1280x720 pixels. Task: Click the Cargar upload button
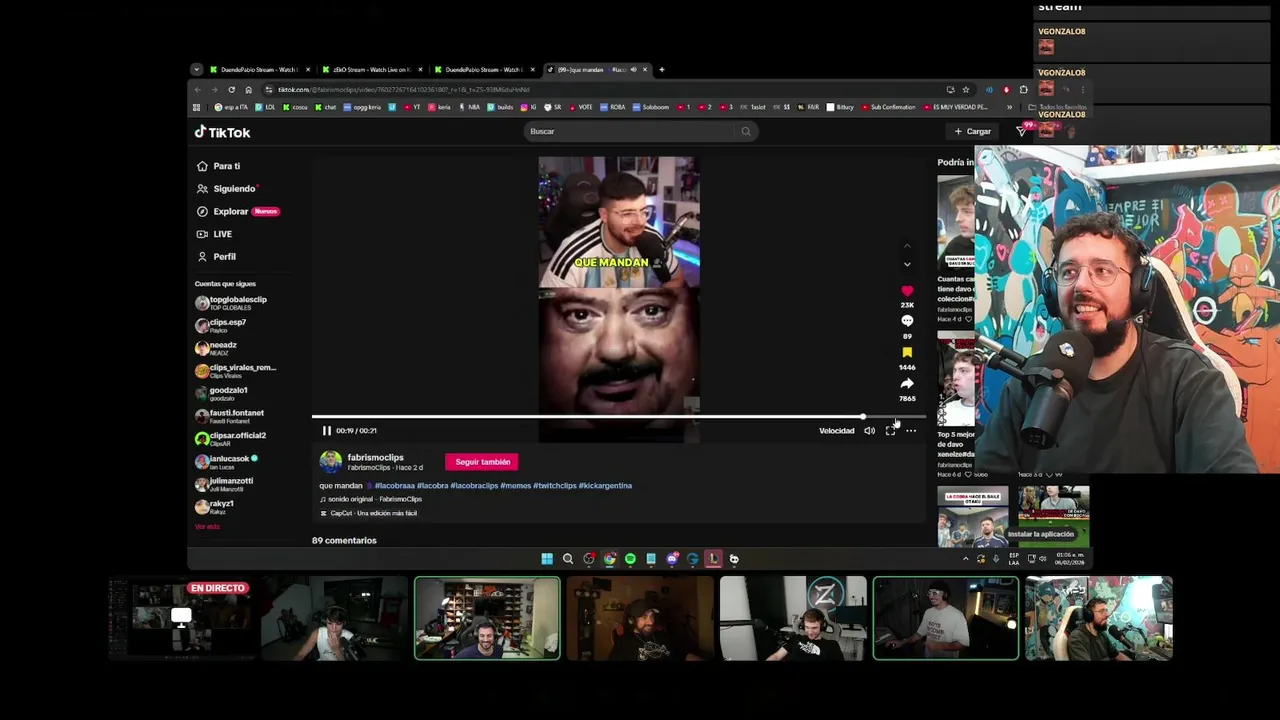[x=972, y=131]
